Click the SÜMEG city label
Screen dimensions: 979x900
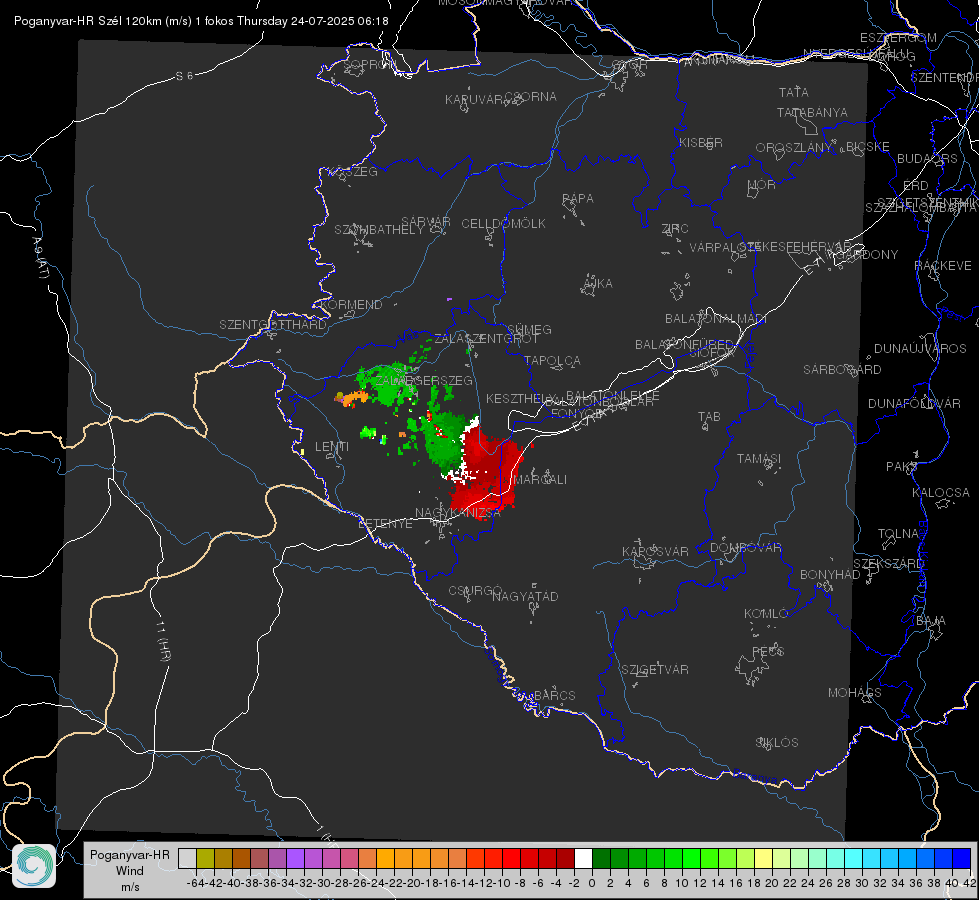pyautogui.click(x=529, y=329)
